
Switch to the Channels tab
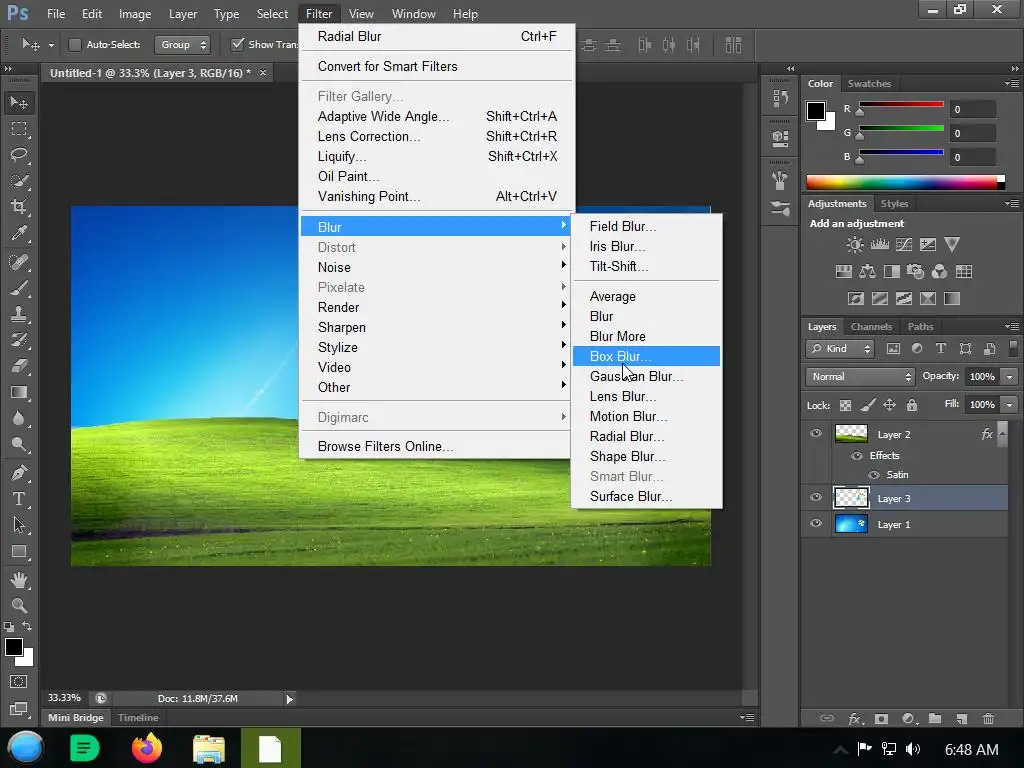click(871, 327)
